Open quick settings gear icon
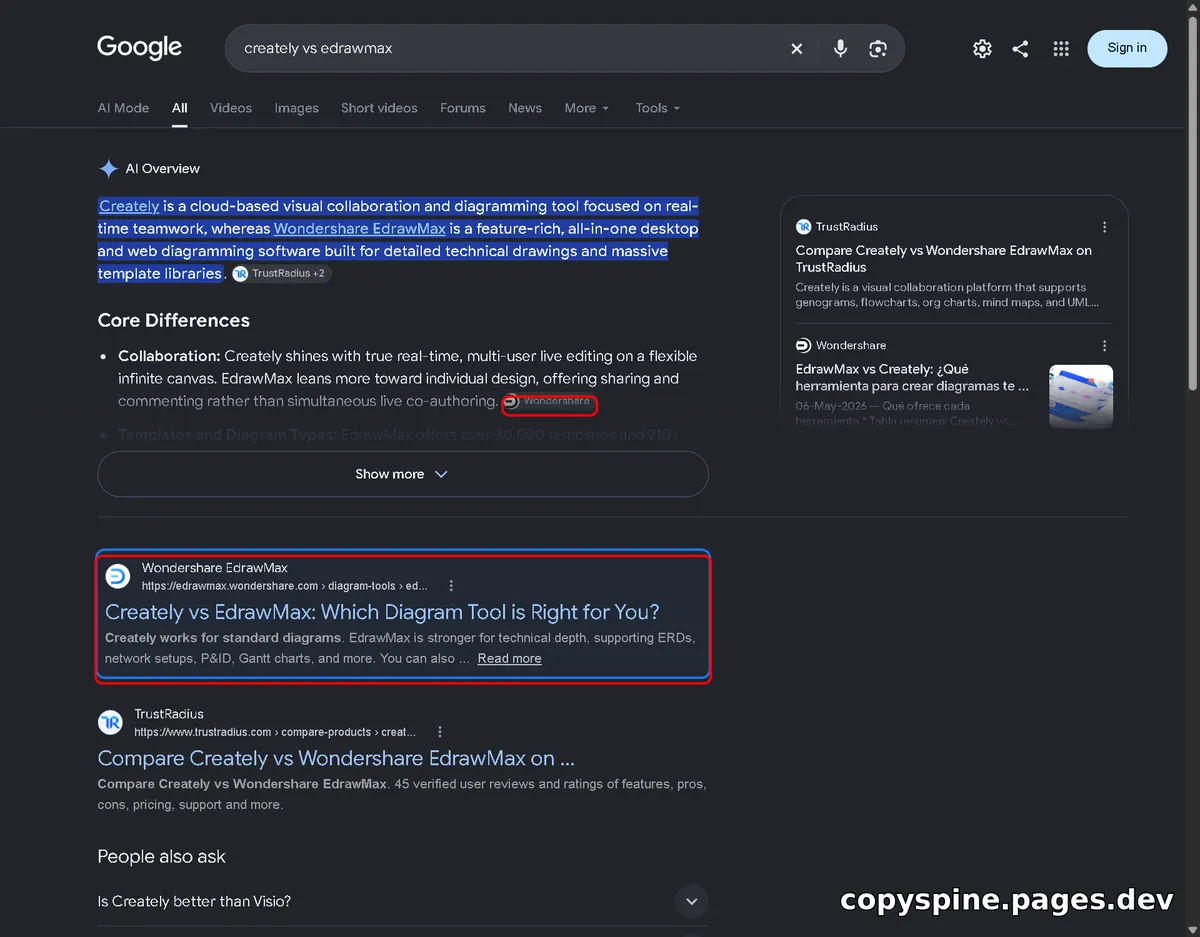The width and height of the screenshot is (1200, 937). (982, 48)
